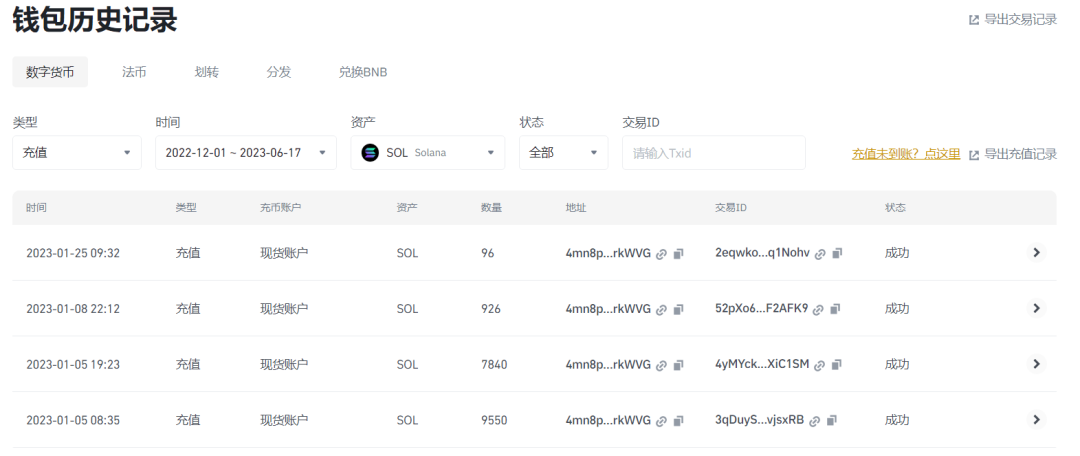Switch to the 法币 tab

point(134,72)
